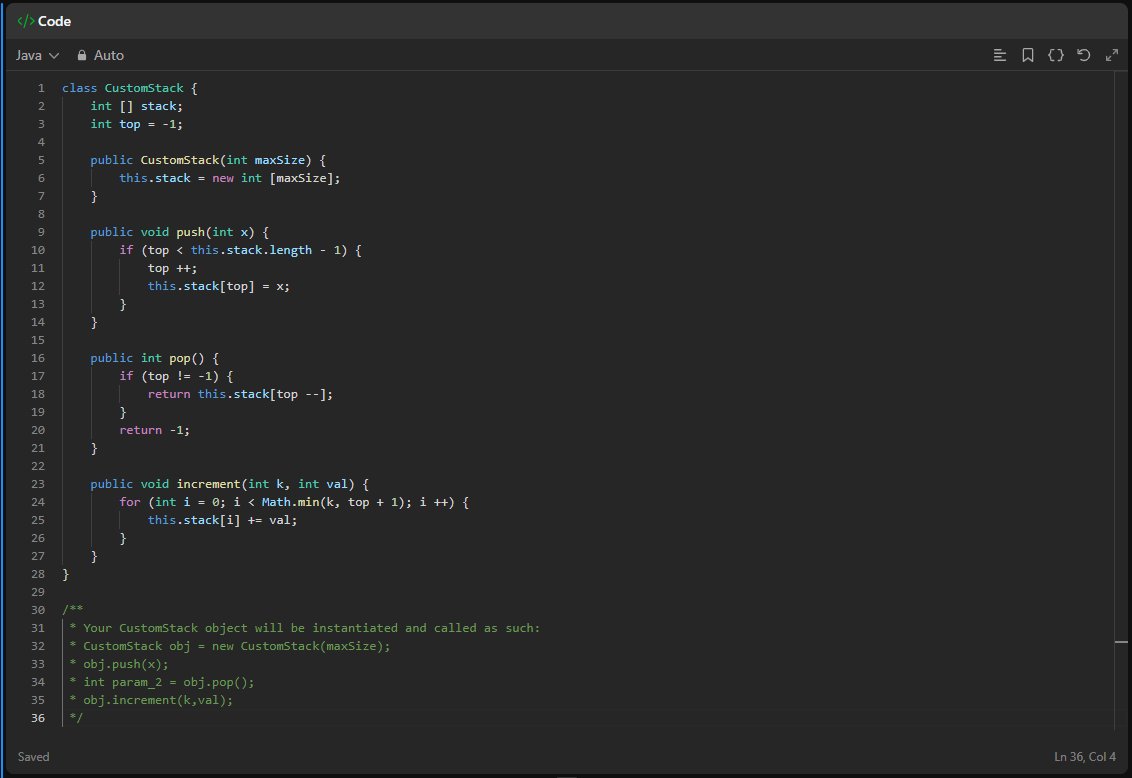This screenshot has width=1132, height=778.
Task: Click comment 'int param_2 = obj.pop();'
Action: pos(168,682)
